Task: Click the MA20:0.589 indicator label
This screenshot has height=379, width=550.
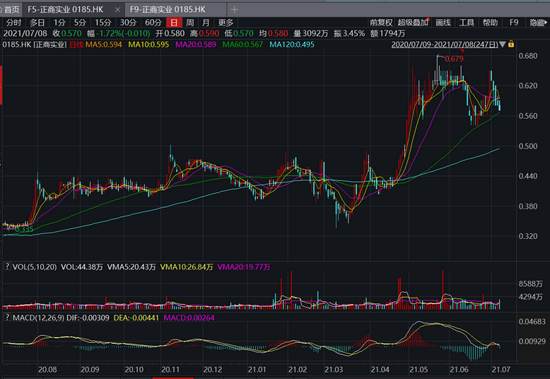Action: pos(196,45)
